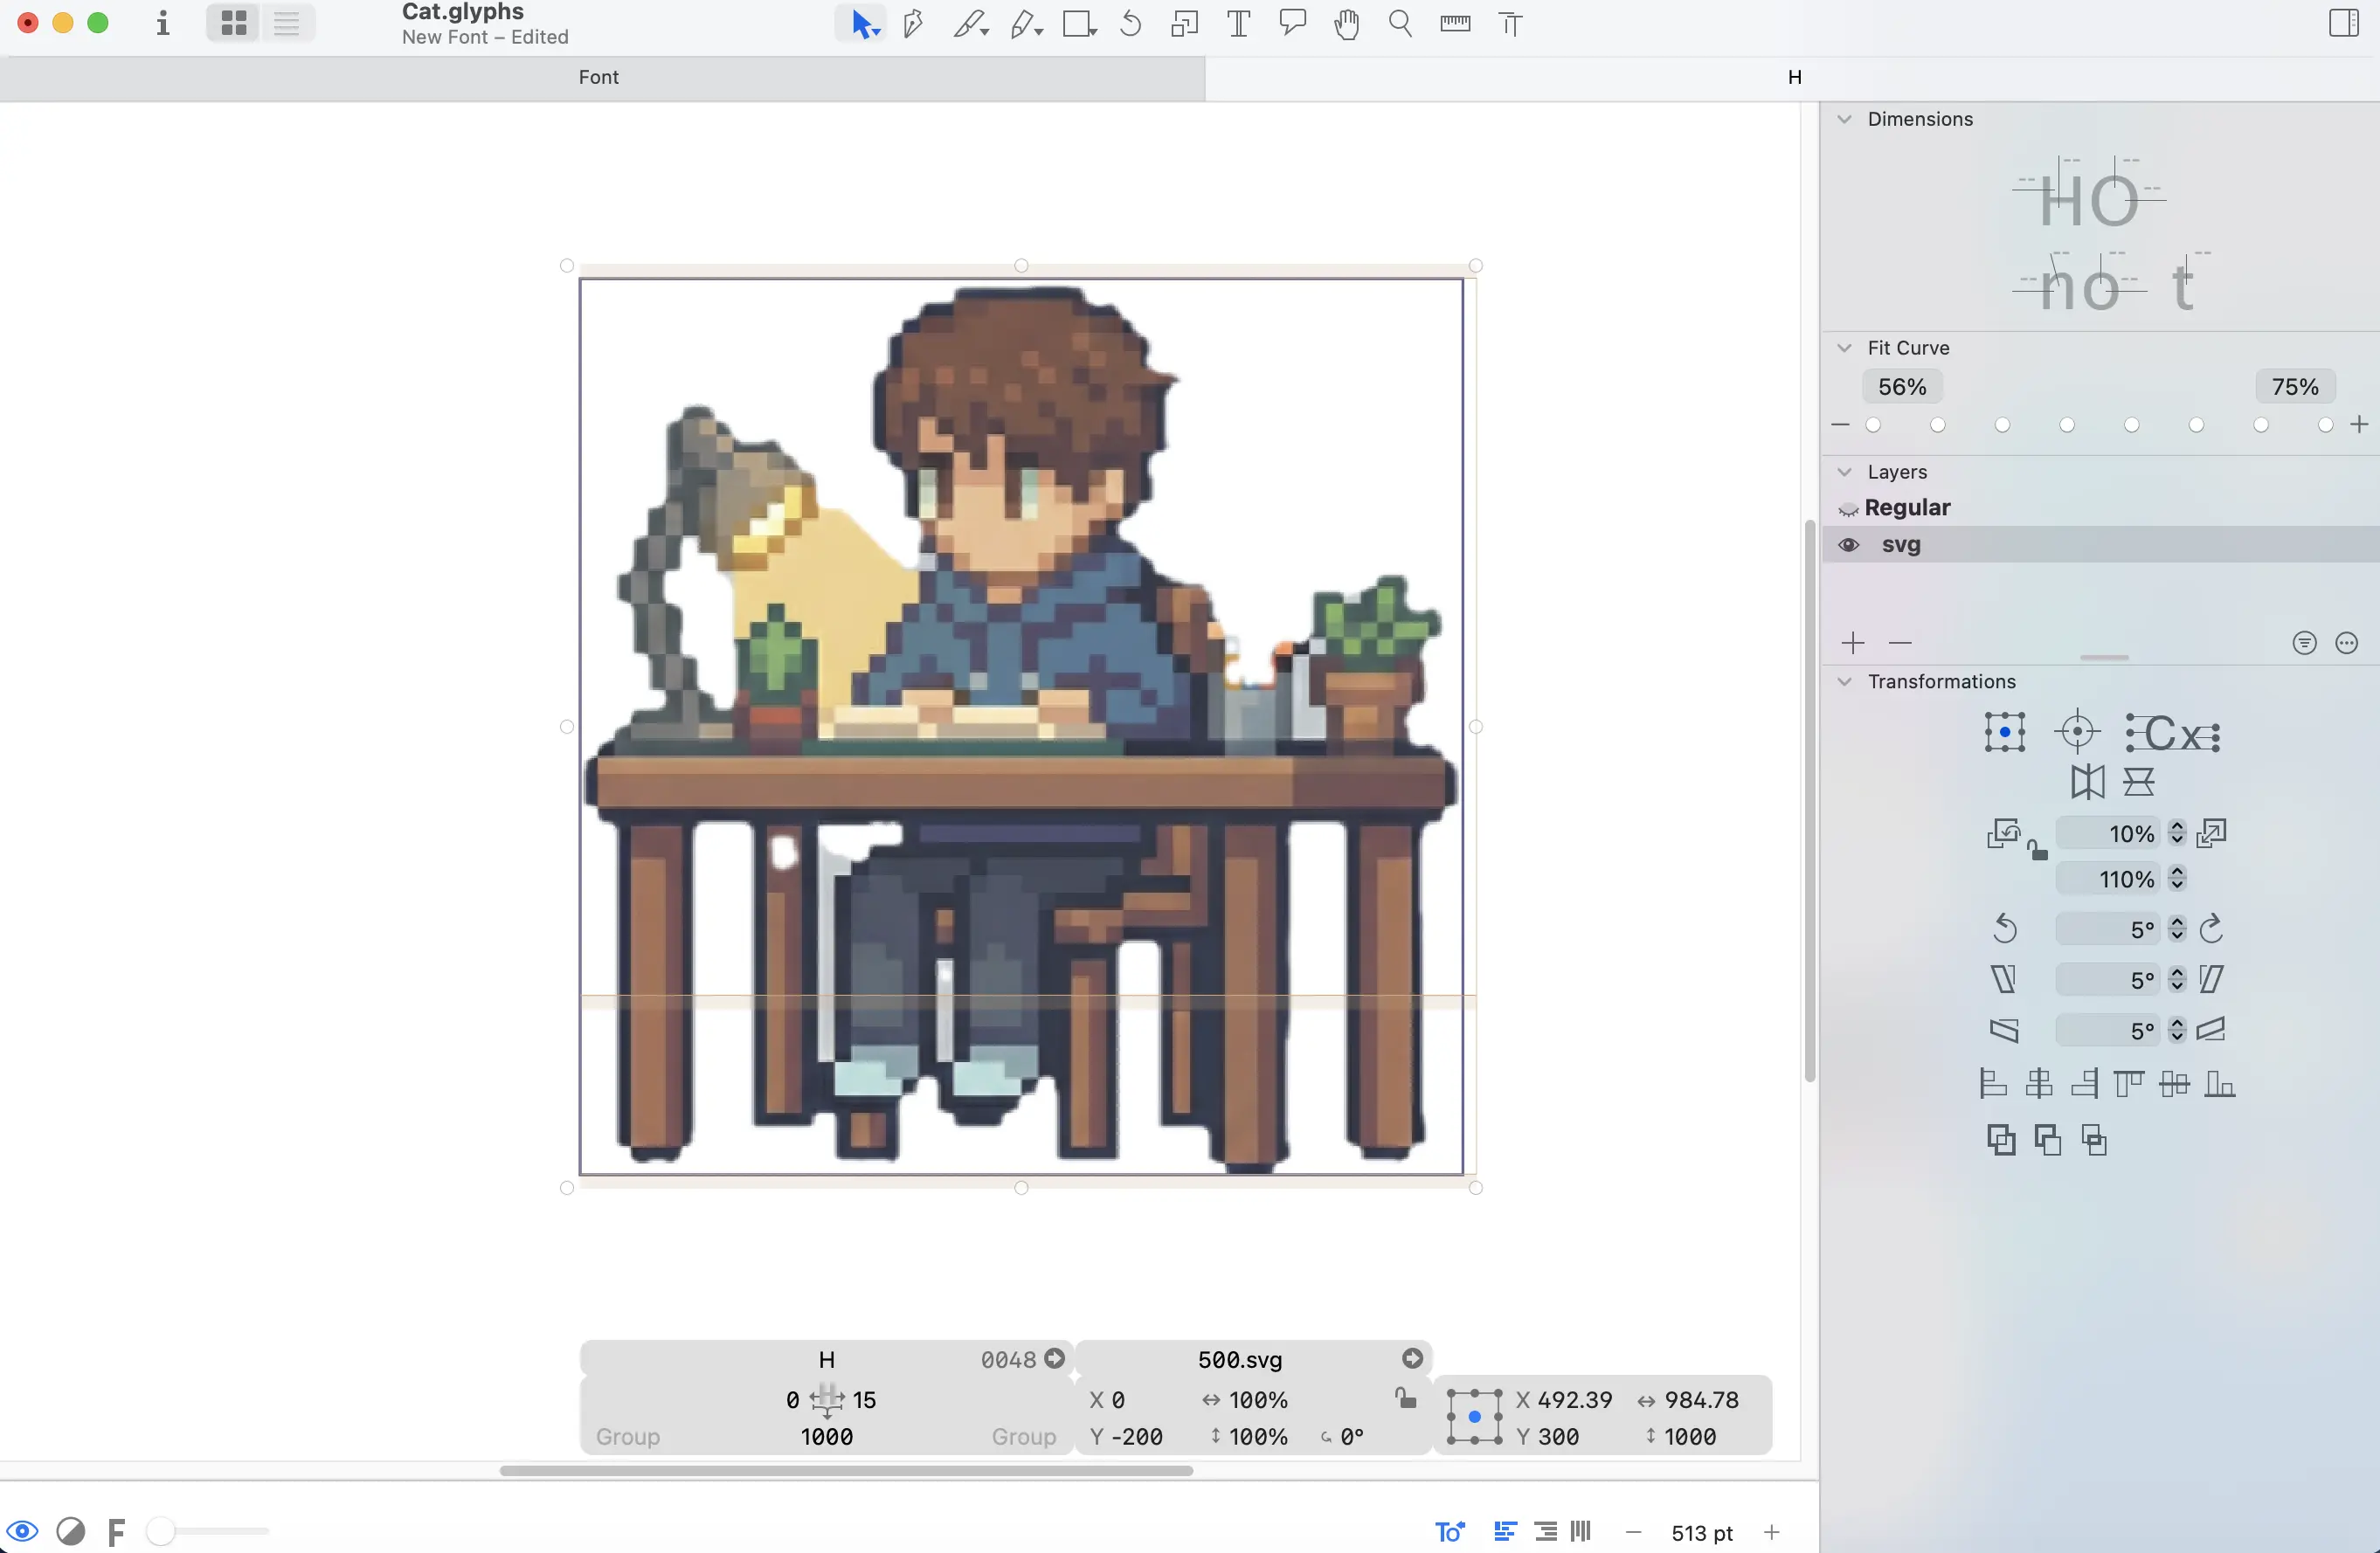2380x1553 pixels.
Task: Click the flip horizontal mirror icon
Action: point(2087,782)
